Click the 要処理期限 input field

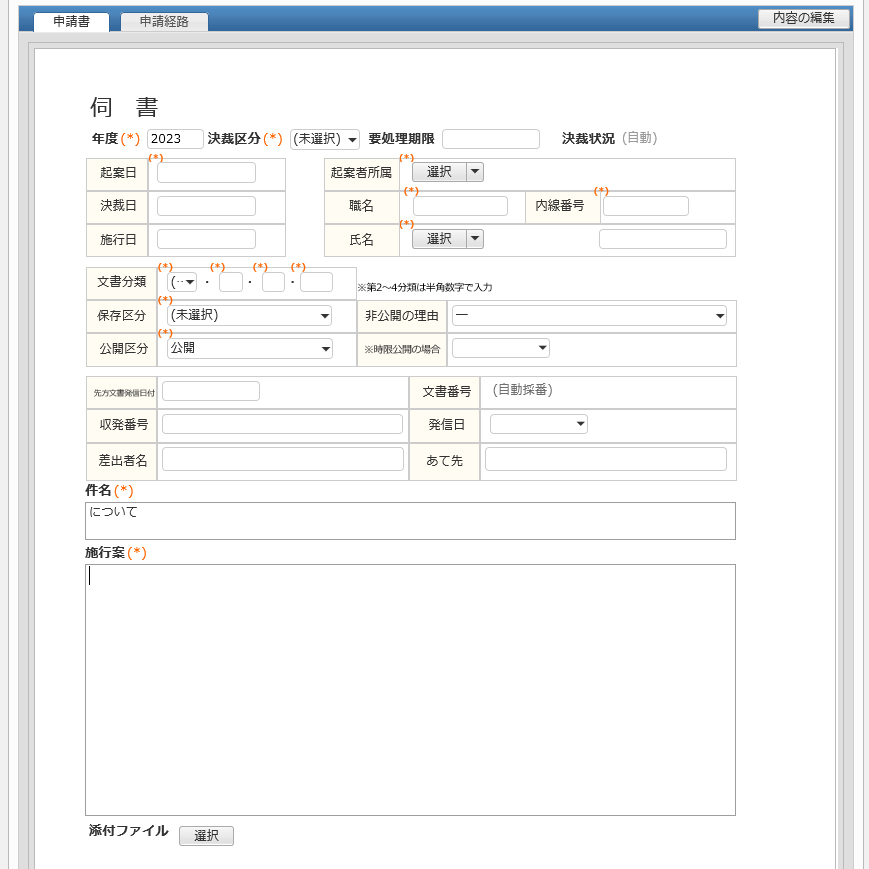click(x=490, y=138)
